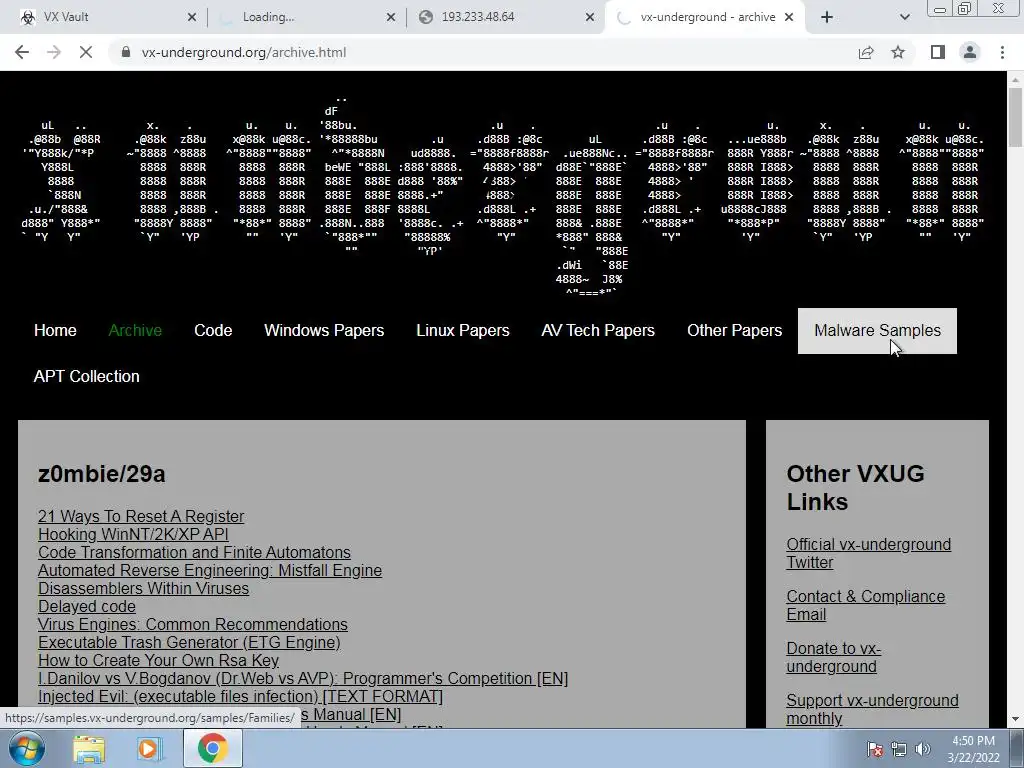This screenshot has height=768, width=1024.
Task: Stop loading the page
Action: click(86, 52)
